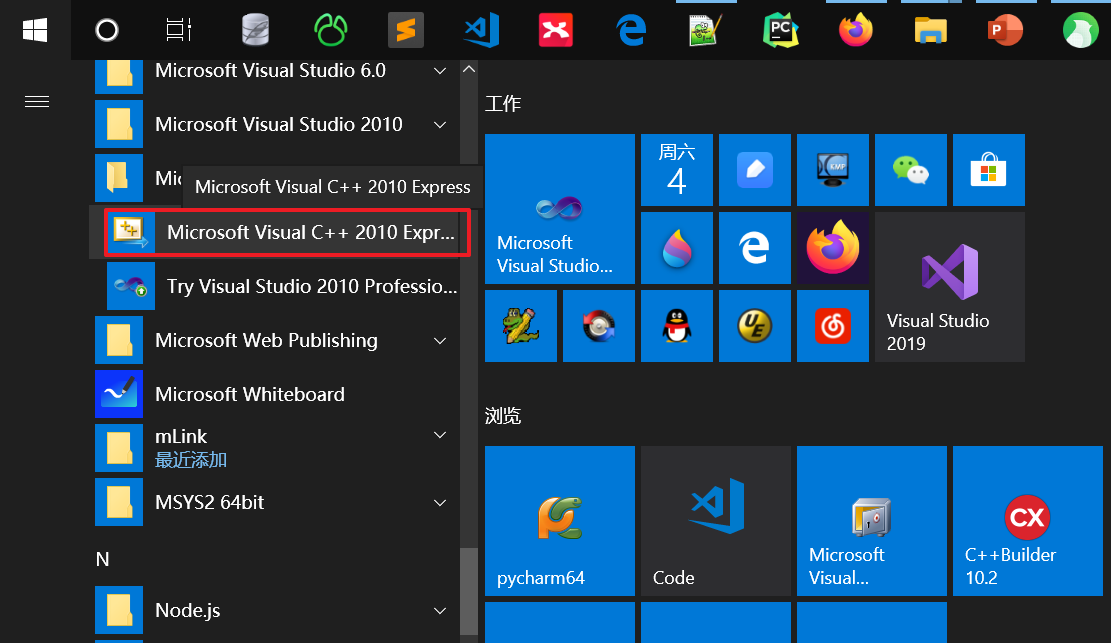Open Cortana circle icon in taskbar
1111x643 pixels.
107,30
